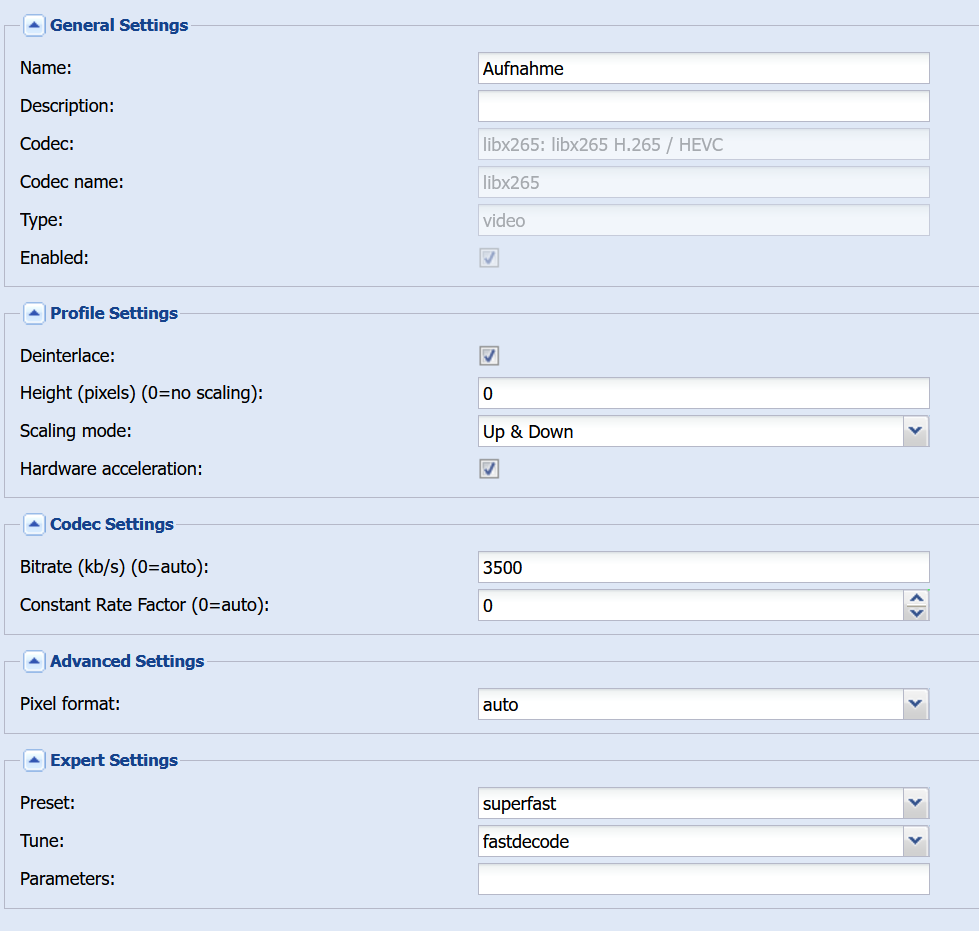Click the Bitrate field showing 3500
979x931 pixels.
[704, 568]
